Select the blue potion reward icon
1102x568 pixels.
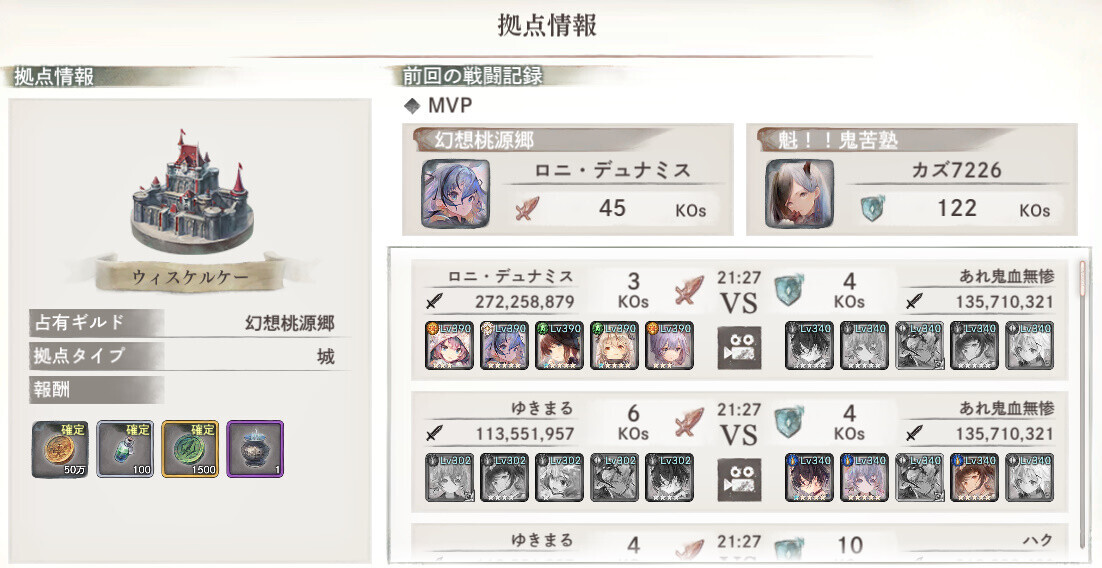point(125,448)
